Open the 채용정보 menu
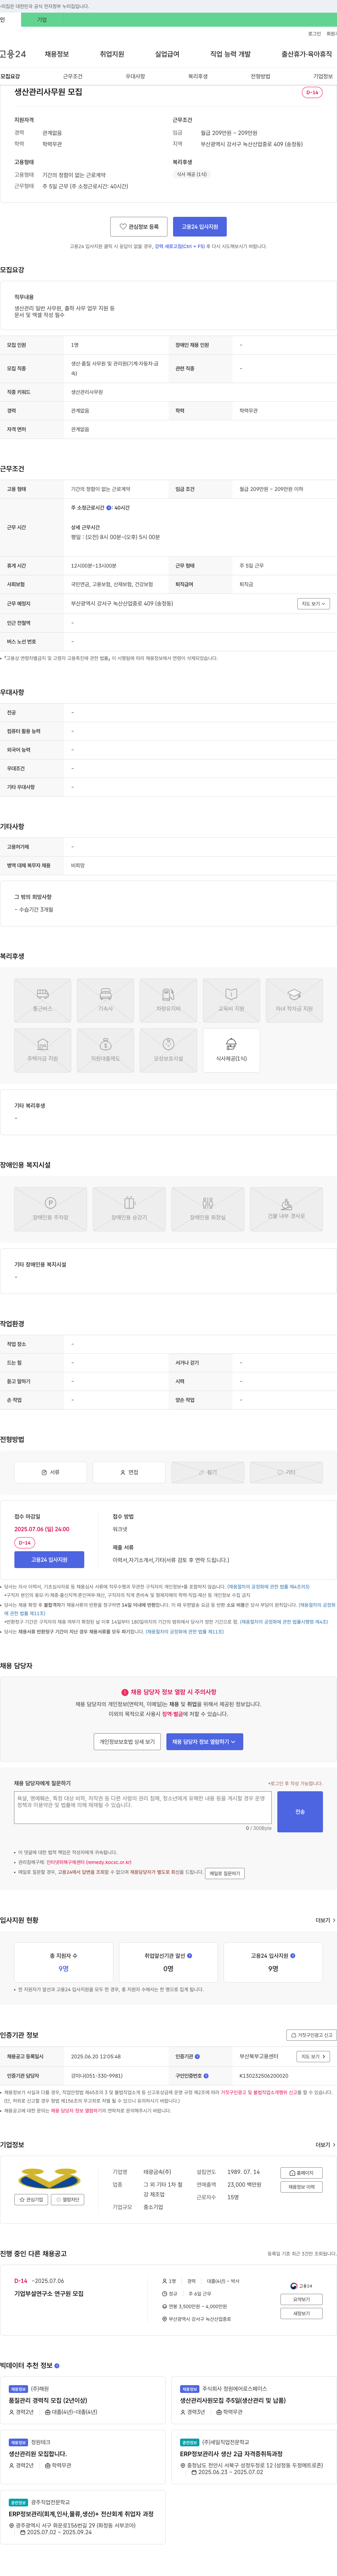 [x=57, y=54]
